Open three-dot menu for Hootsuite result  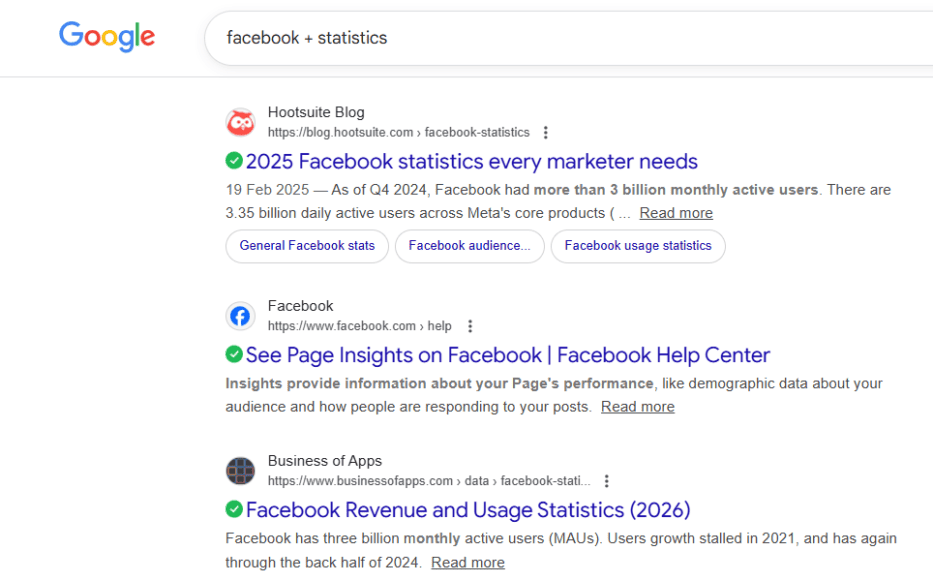(x=545, y=132)
